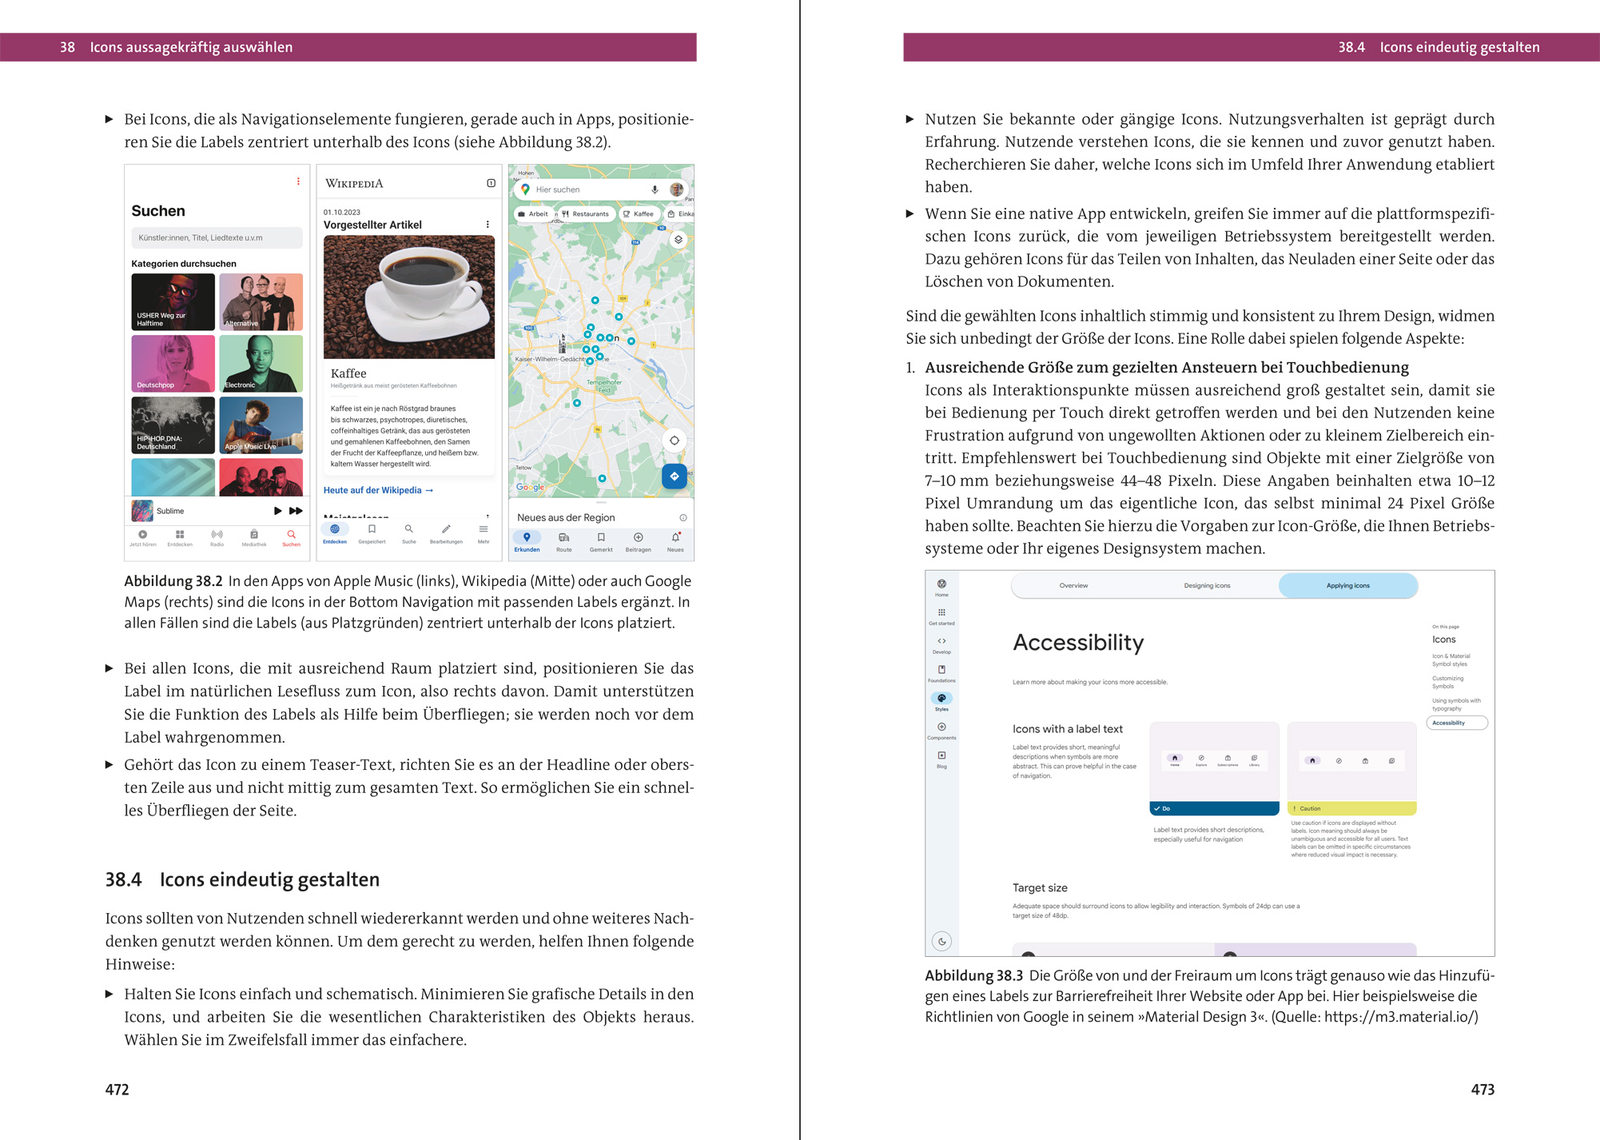Tap the Google Maps microphone icon
This screenshot has width=1600, height=1140.
(x=655, y=189)
